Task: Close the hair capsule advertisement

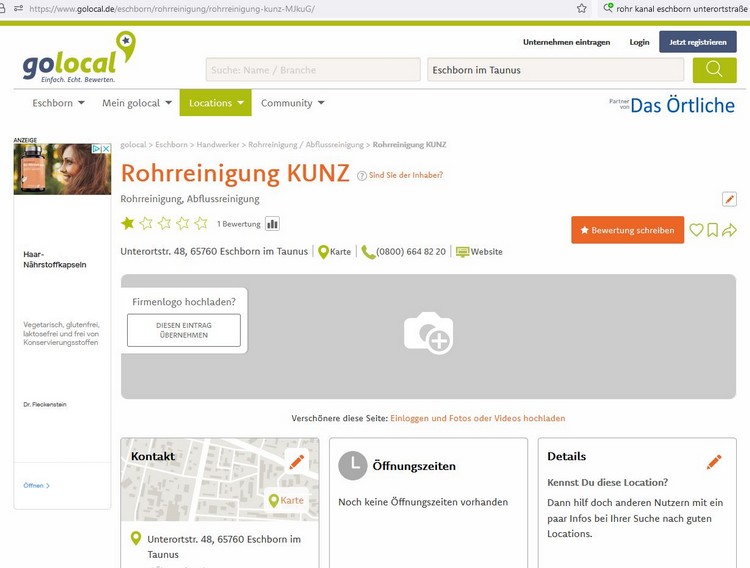Action: coord(106,149)
